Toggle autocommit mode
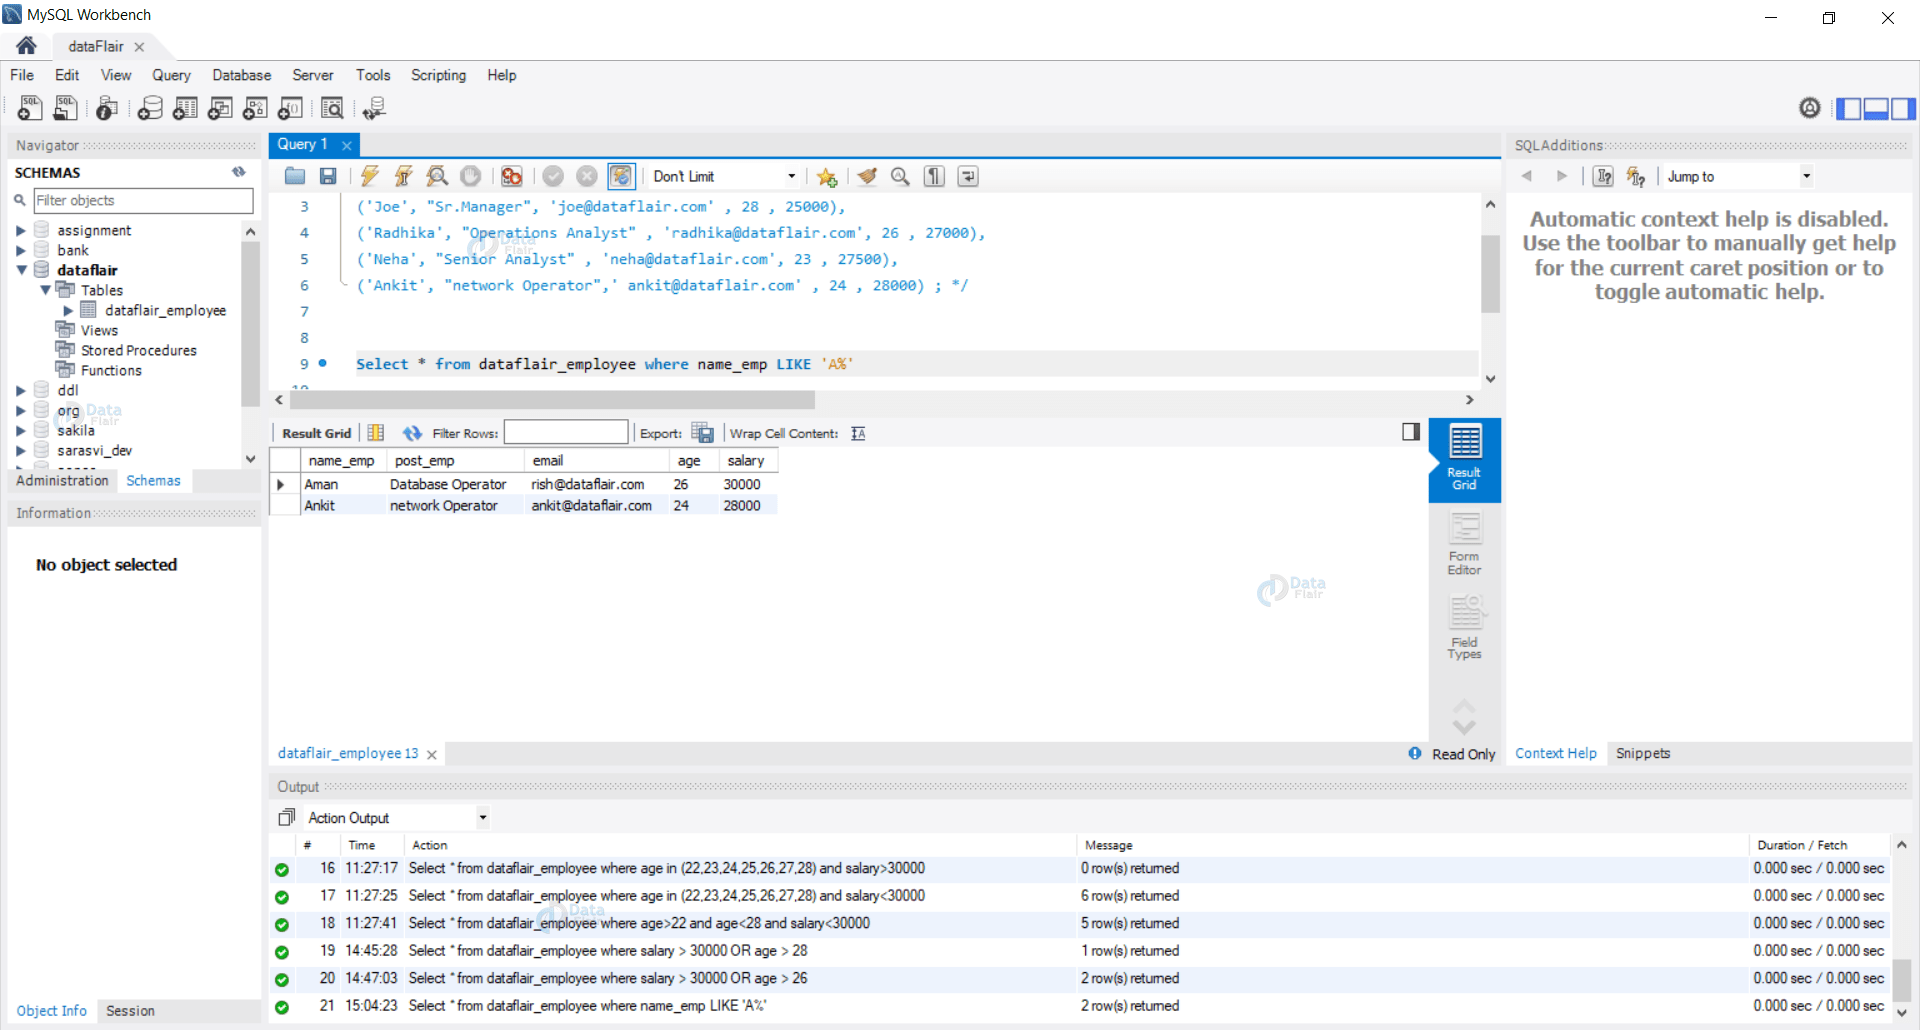This screenshot has width=1920, height=1030. pos(621,177)
